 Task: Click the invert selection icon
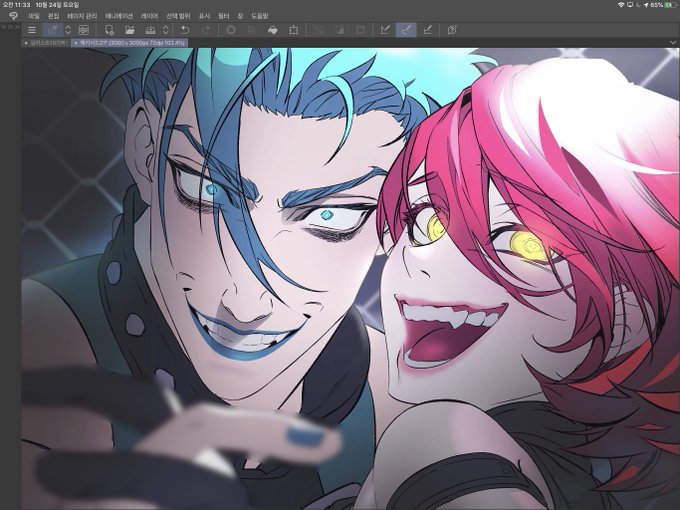tap(339, 30)
